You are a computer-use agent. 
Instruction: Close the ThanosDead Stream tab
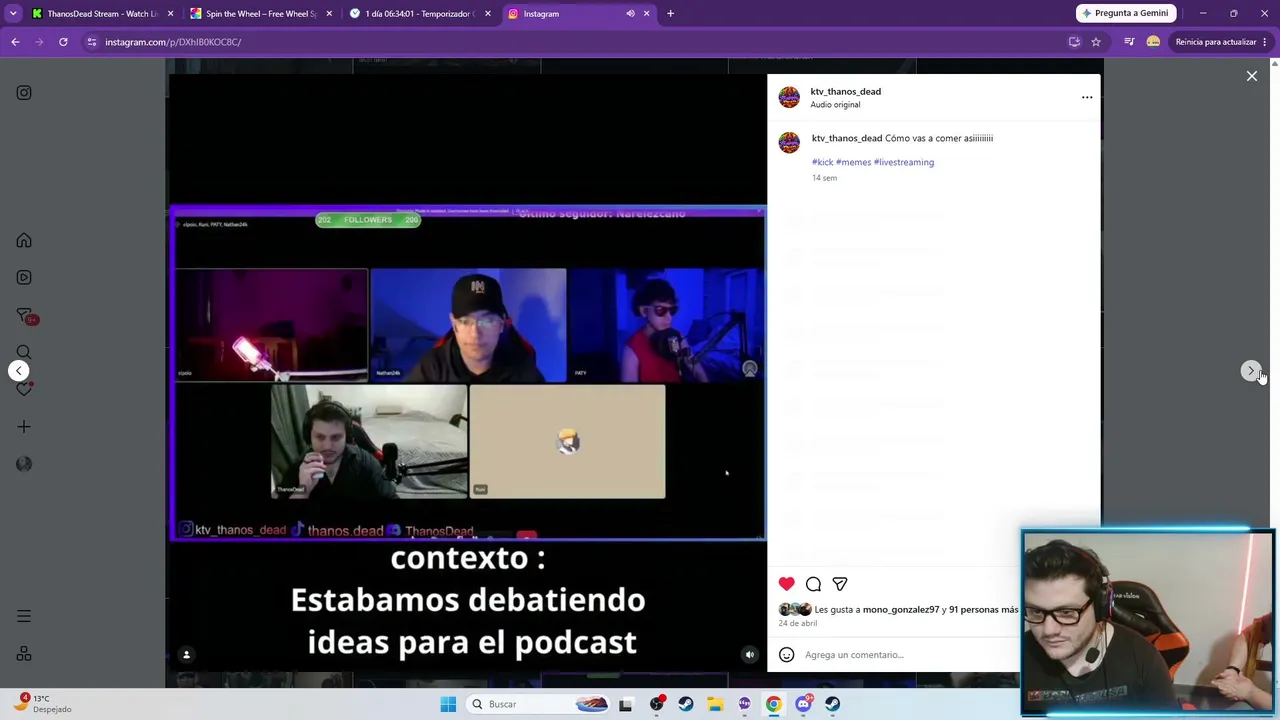[x=170, y=14]
